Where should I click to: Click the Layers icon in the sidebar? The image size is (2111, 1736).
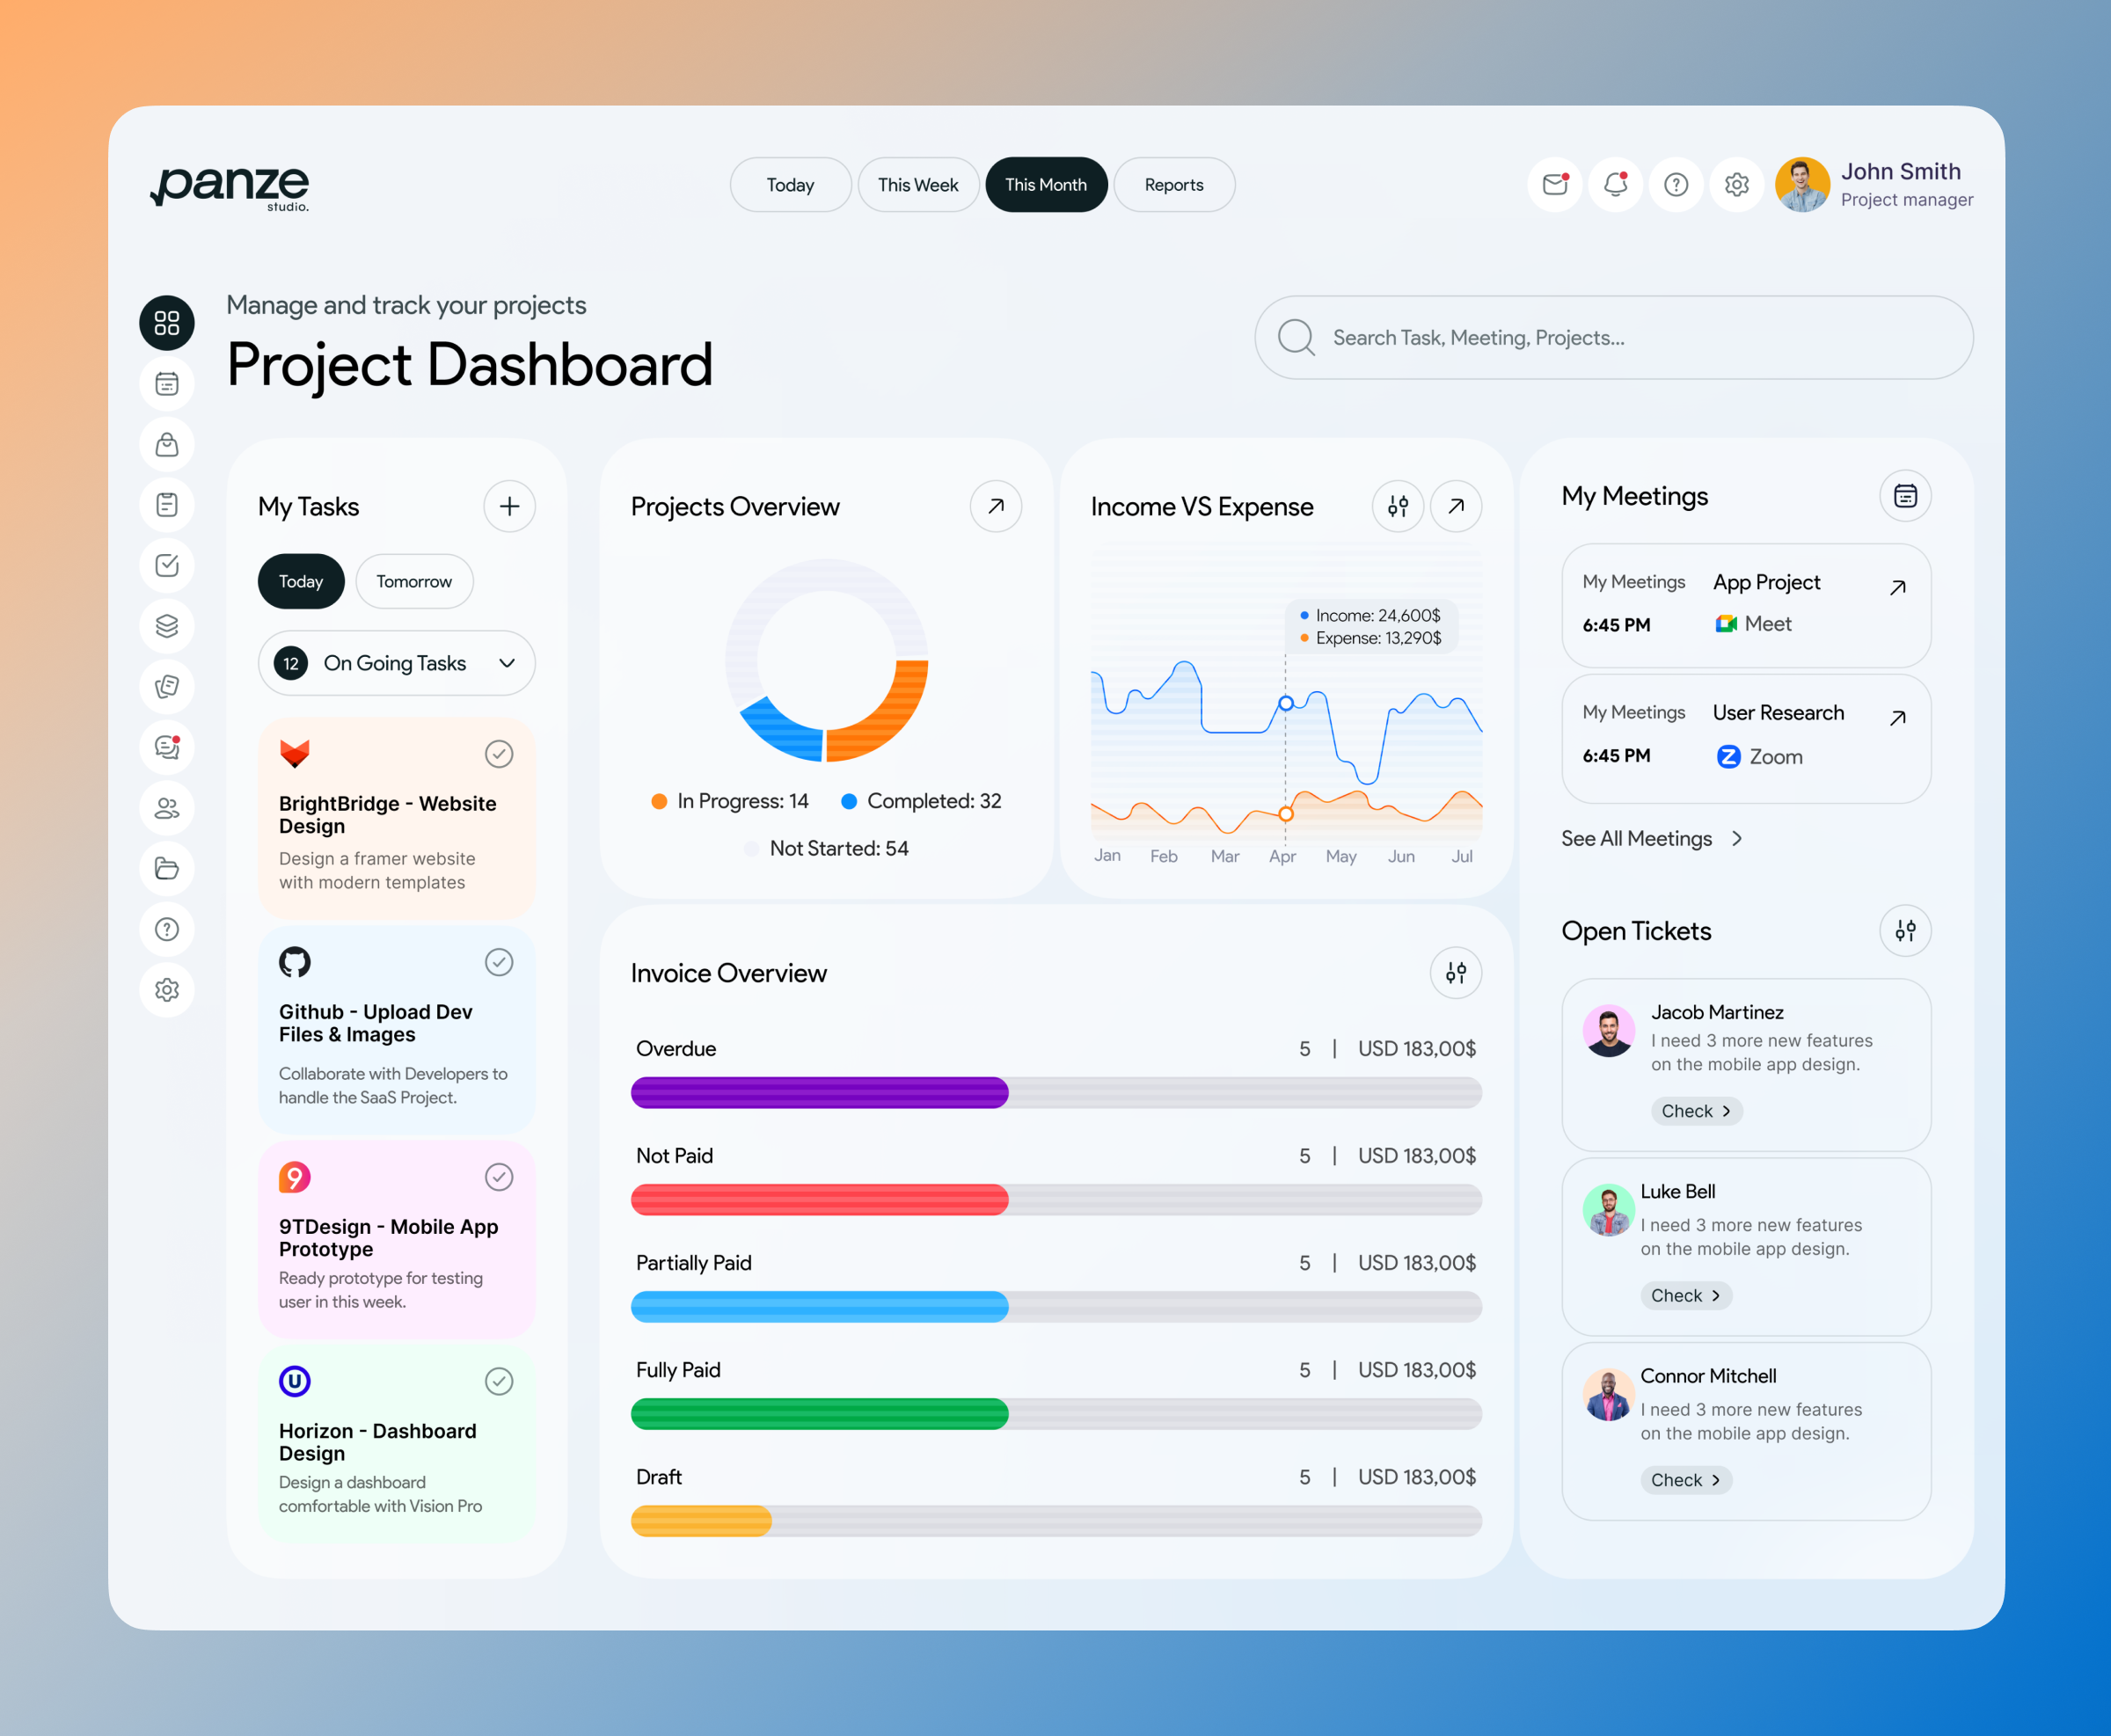(167, 627)
